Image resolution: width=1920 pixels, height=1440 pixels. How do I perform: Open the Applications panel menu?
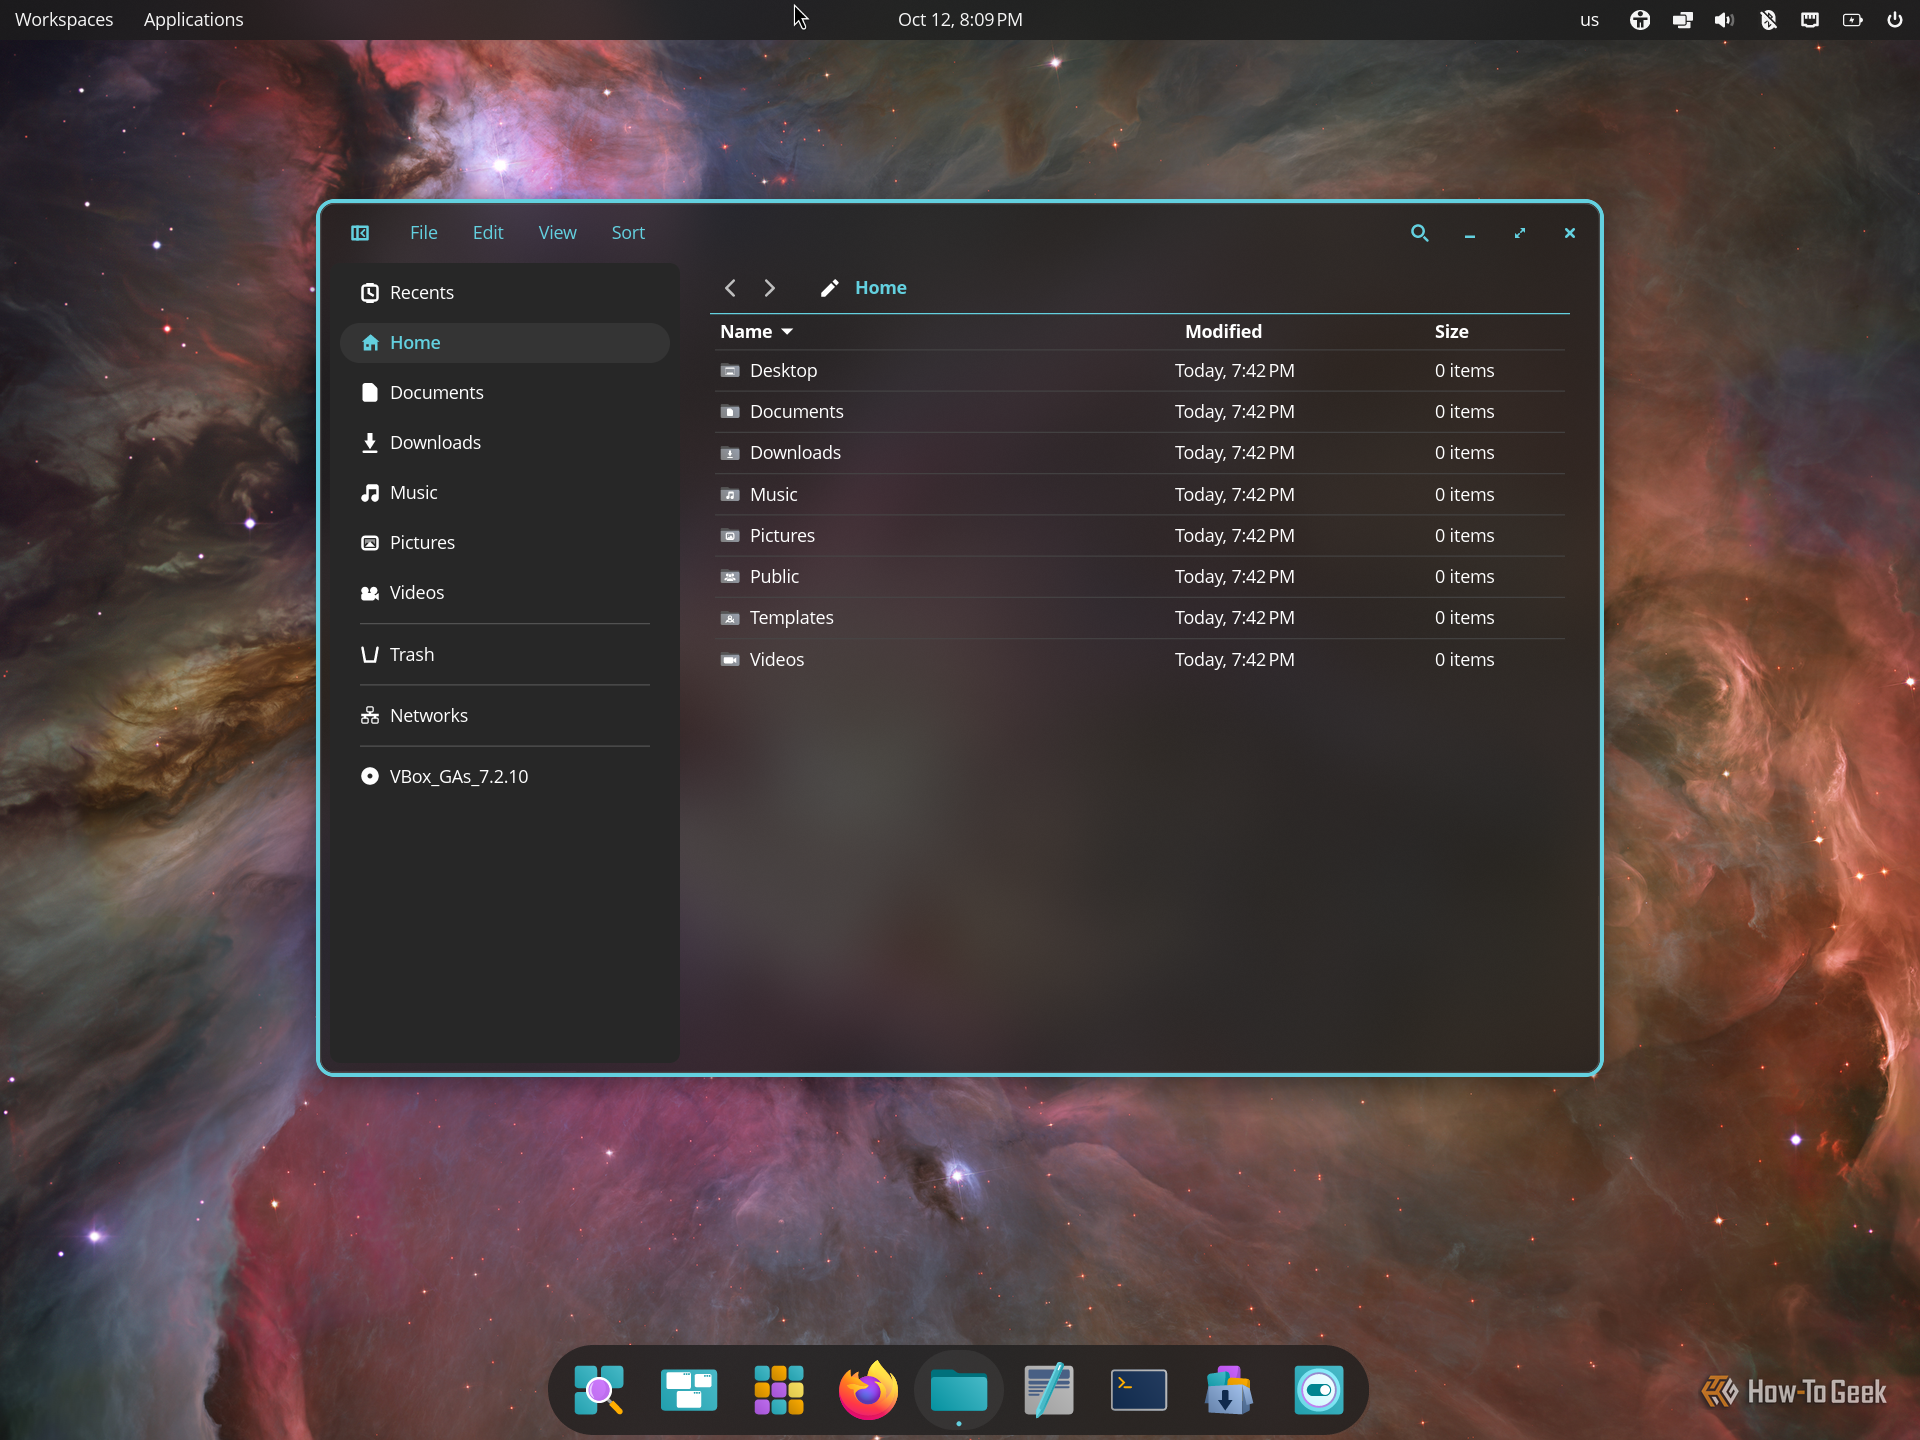pyautogui.click(x=193, y=20)
